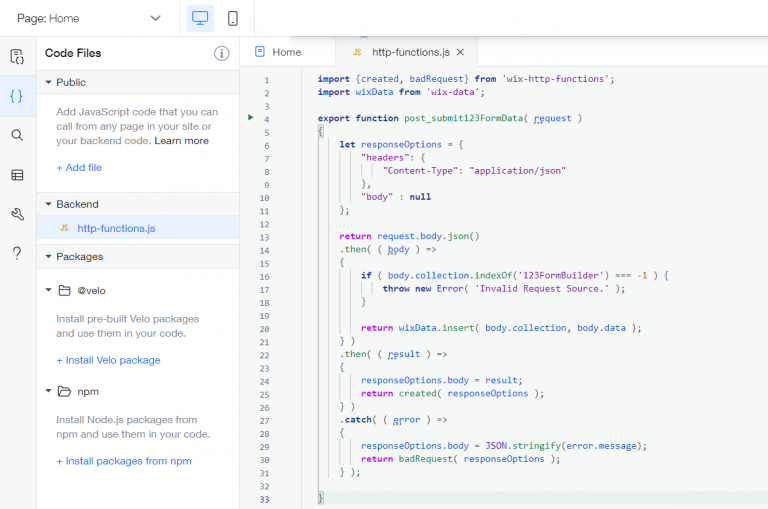768x509 pixels.
Task: Click the Home tab page icon
Action: (260, 51)
